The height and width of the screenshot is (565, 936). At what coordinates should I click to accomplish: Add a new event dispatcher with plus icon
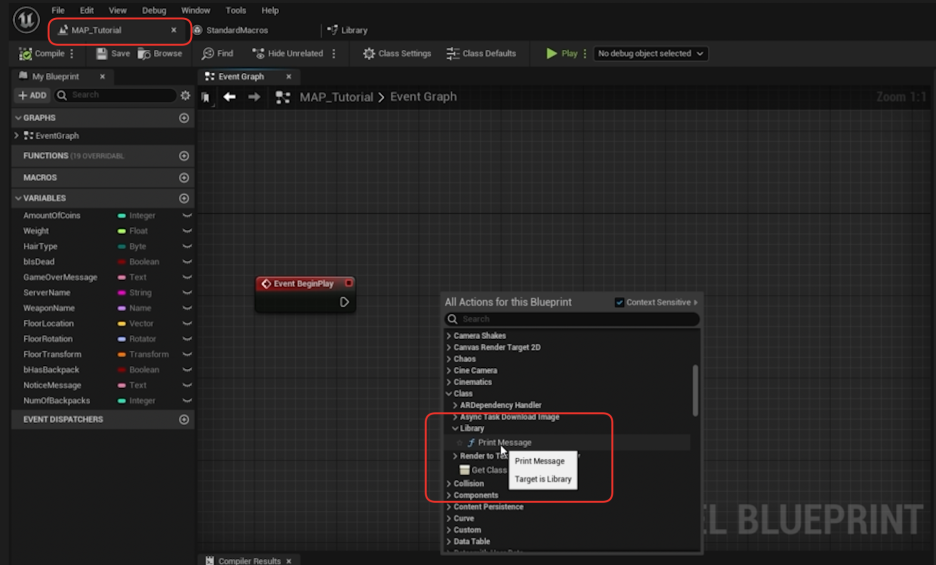pyautogui.click(x=184, y=420)
